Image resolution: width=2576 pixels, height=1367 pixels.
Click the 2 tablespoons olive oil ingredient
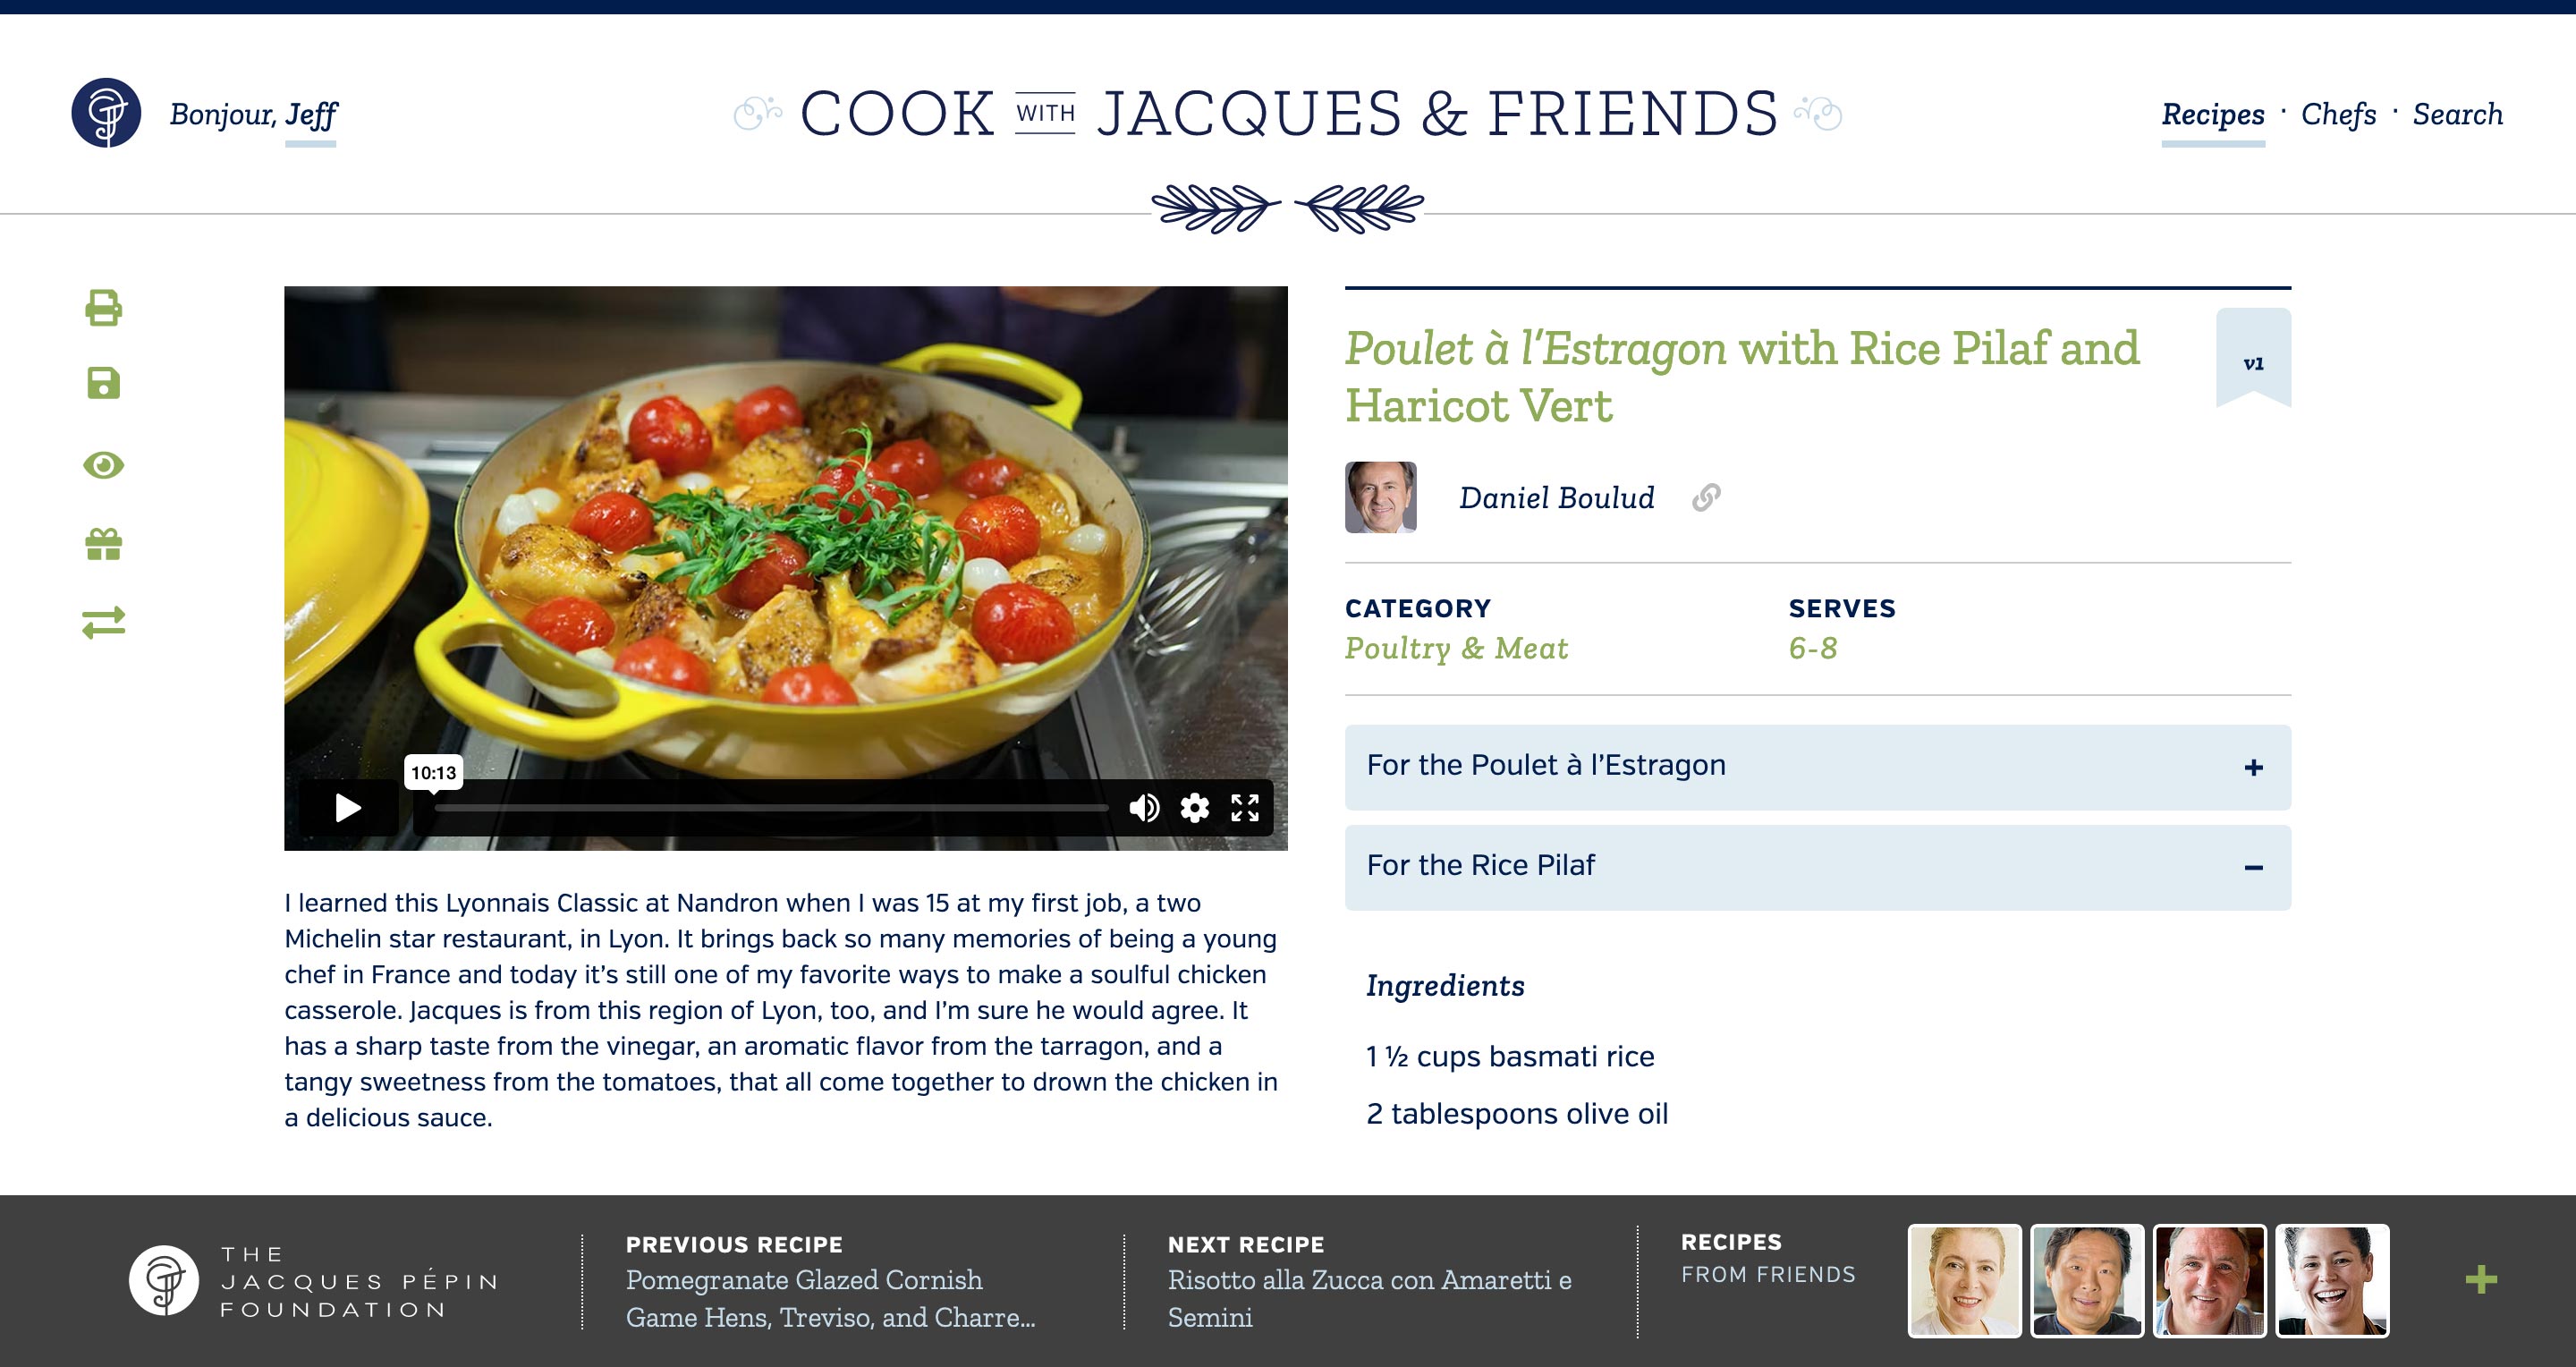point(1517,1114)
